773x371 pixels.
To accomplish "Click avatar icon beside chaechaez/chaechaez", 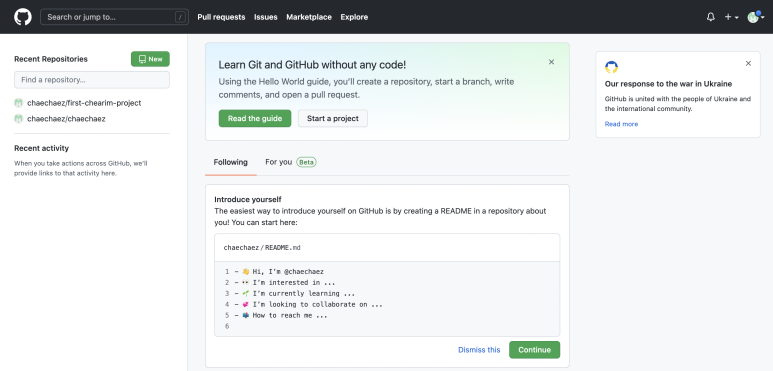I will point(19,119).
